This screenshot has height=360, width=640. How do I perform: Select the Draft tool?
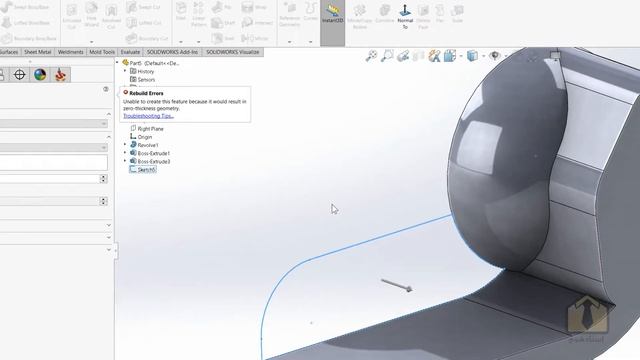point(224,23)
